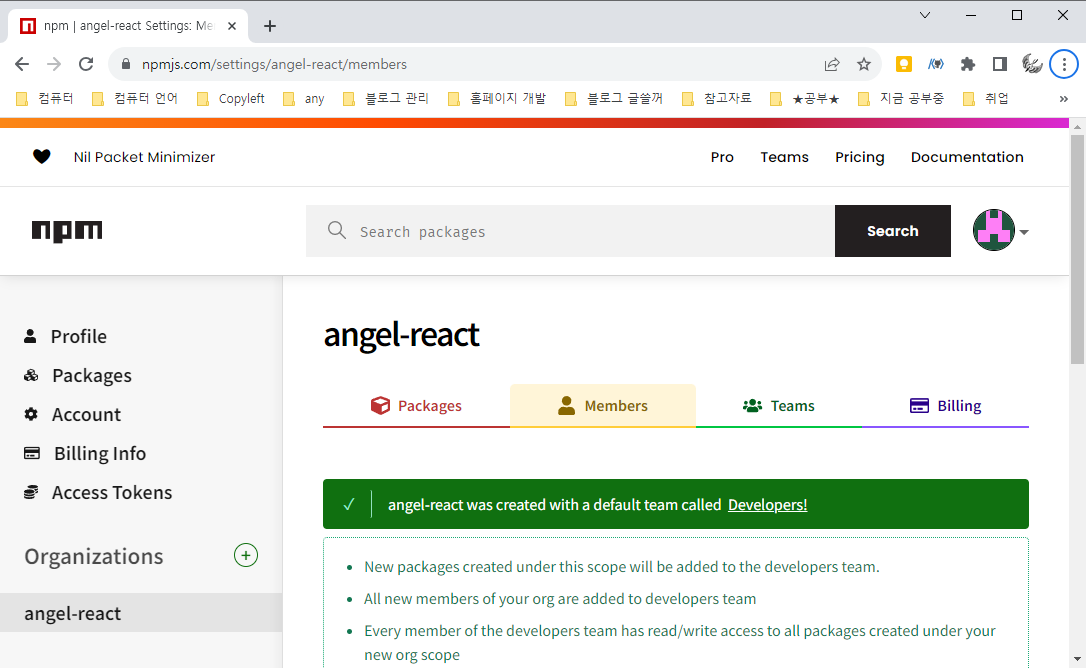Open the 컴퓨터 bookmark folder
Image resolution: width=1086 pixels, height=668 pixels.
[45, 99]
